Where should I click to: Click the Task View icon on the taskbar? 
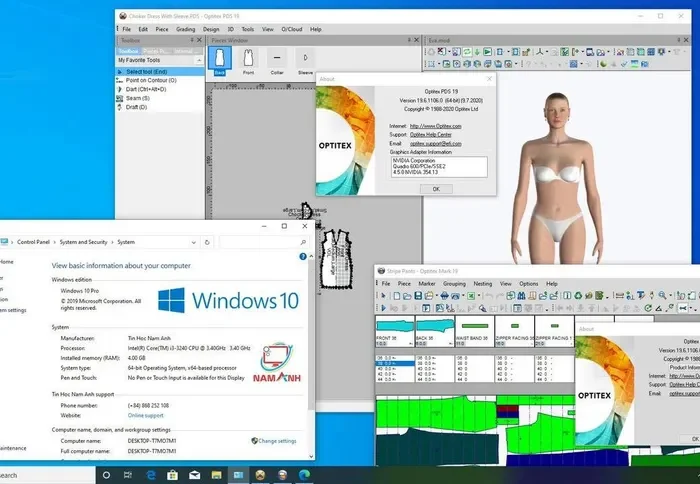click(128, 475)
